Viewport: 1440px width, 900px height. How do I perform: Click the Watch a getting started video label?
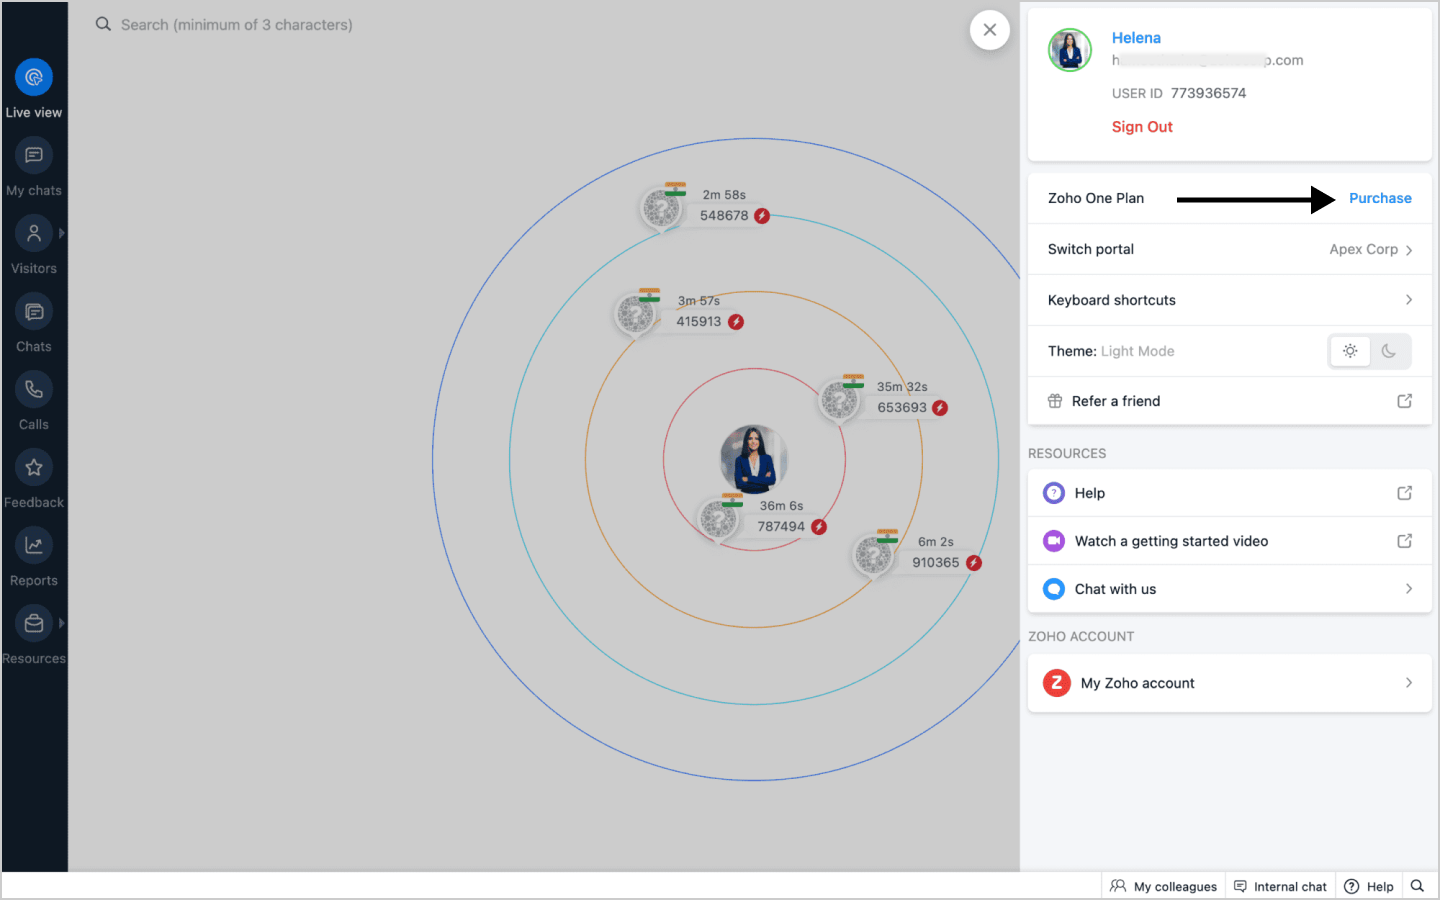coord(1172,541)
